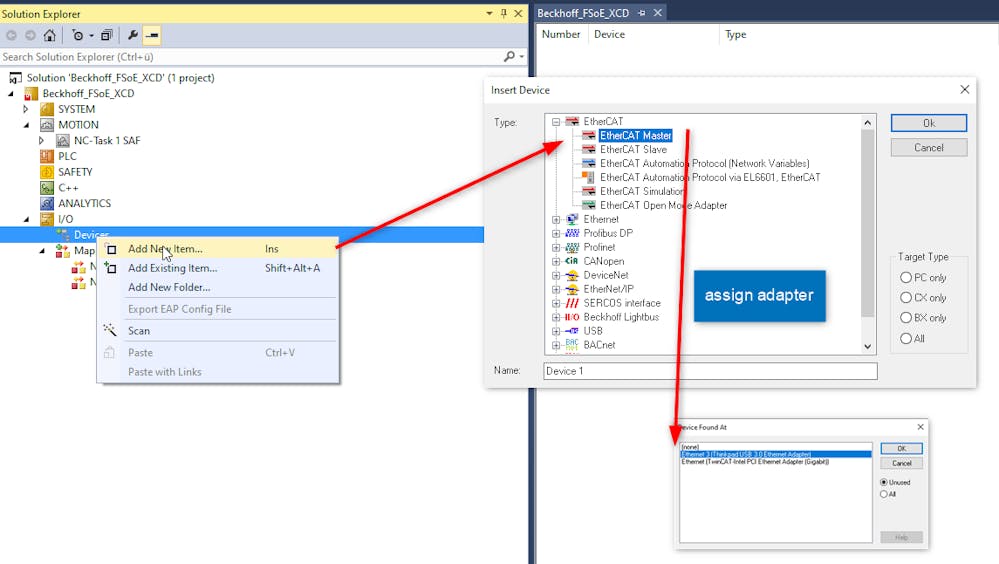Click the Type column header
The image size is (999, 564).
coord(735,34)
